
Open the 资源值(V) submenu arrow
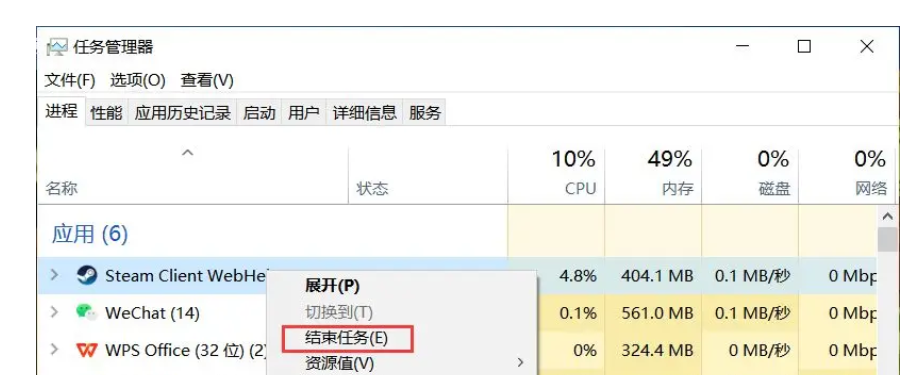pyautogui.click(x=520, y=363)
